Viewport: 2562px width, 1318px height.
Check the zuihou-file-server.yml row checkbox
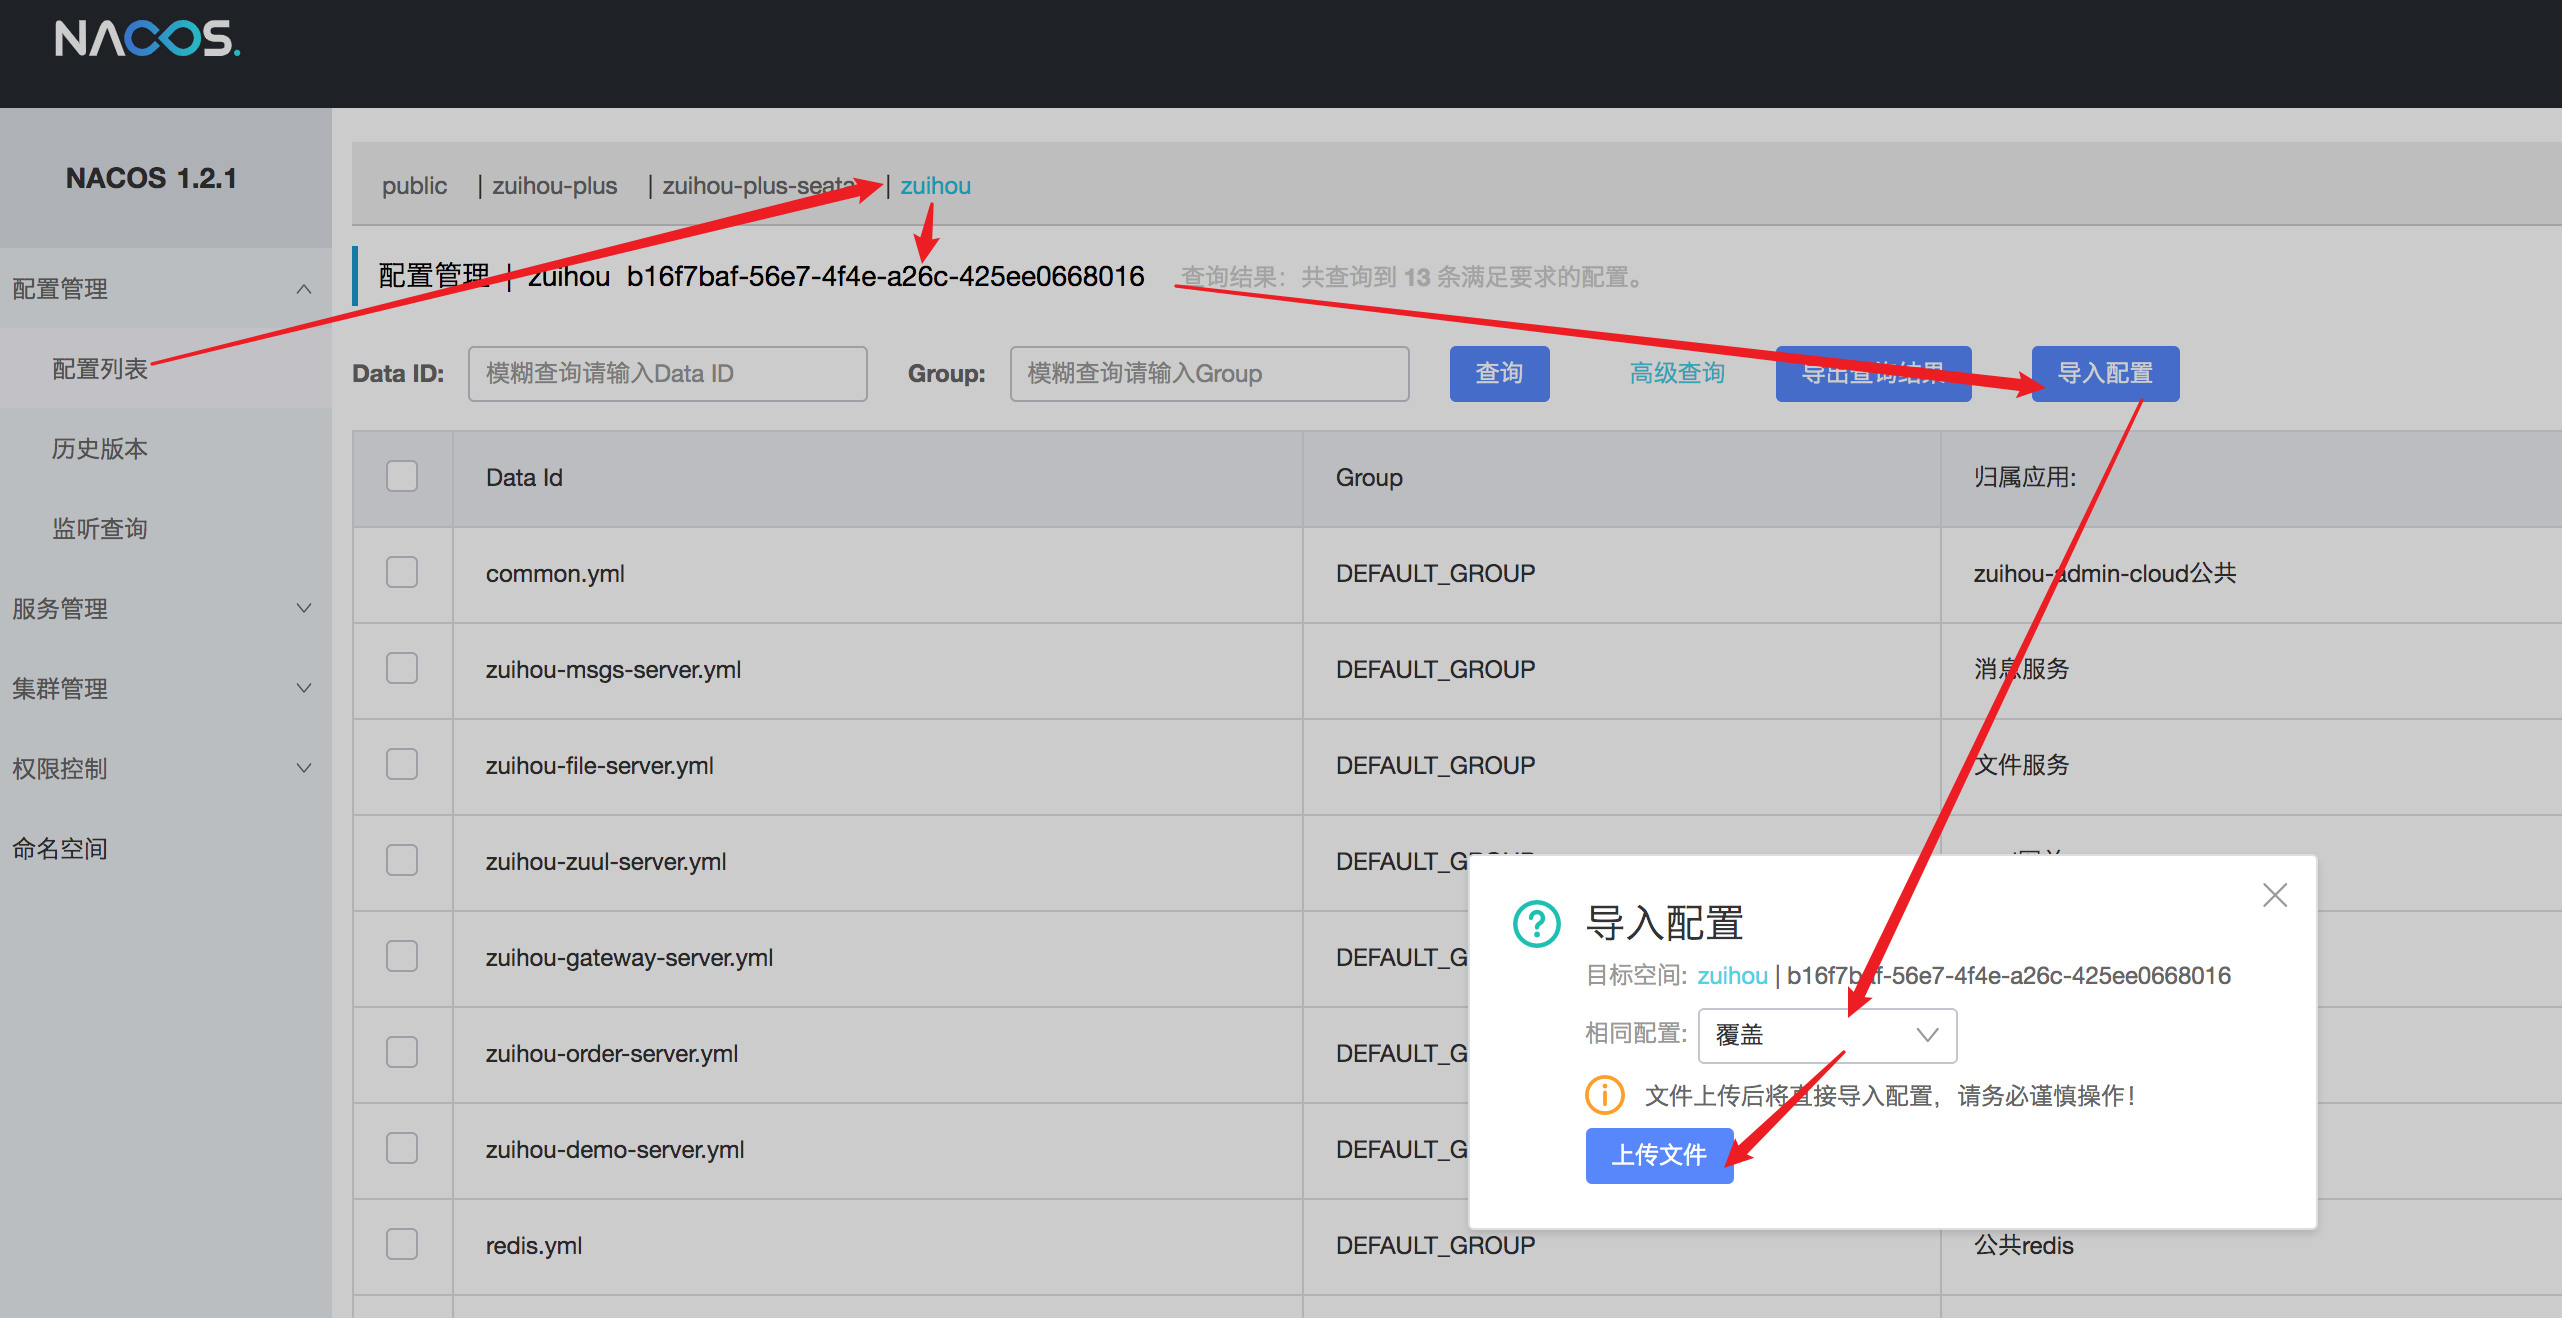click(x=402, y=764)
